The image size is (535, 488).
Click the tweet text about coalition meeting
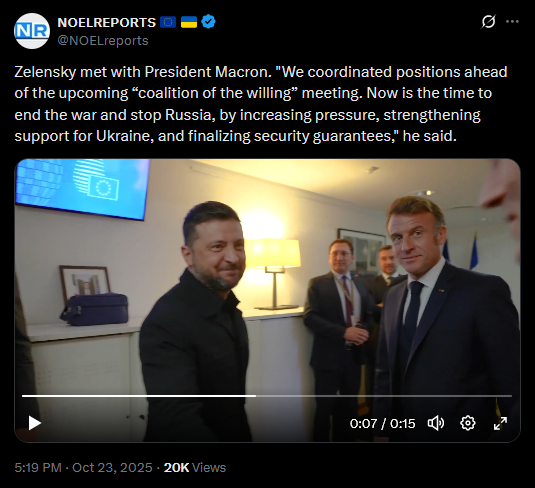pos(261,104)
